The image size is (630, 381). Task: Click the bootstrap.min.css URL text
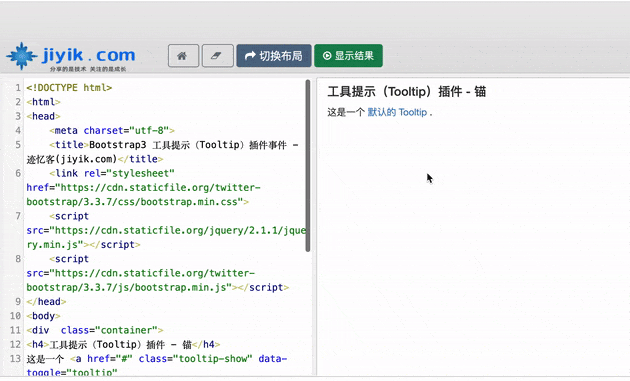coord(138,202)
